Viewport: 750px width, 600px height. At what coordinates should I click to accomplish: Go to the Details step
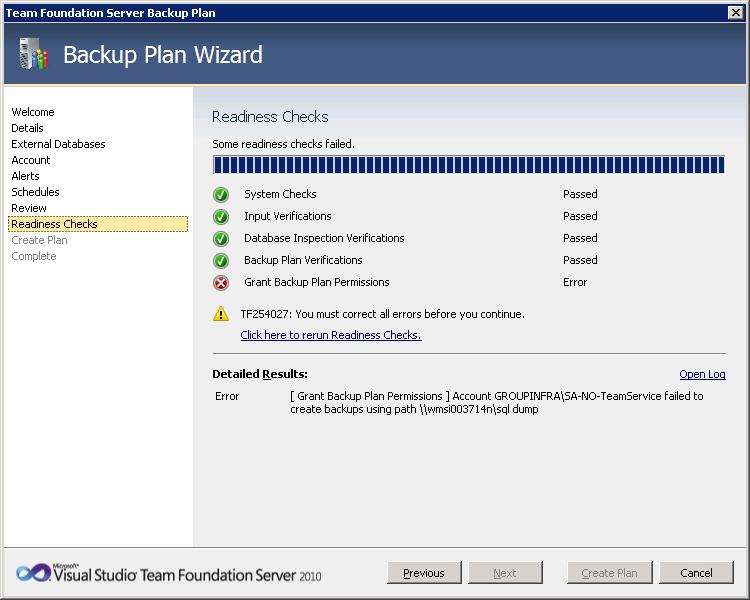[28, 128]
